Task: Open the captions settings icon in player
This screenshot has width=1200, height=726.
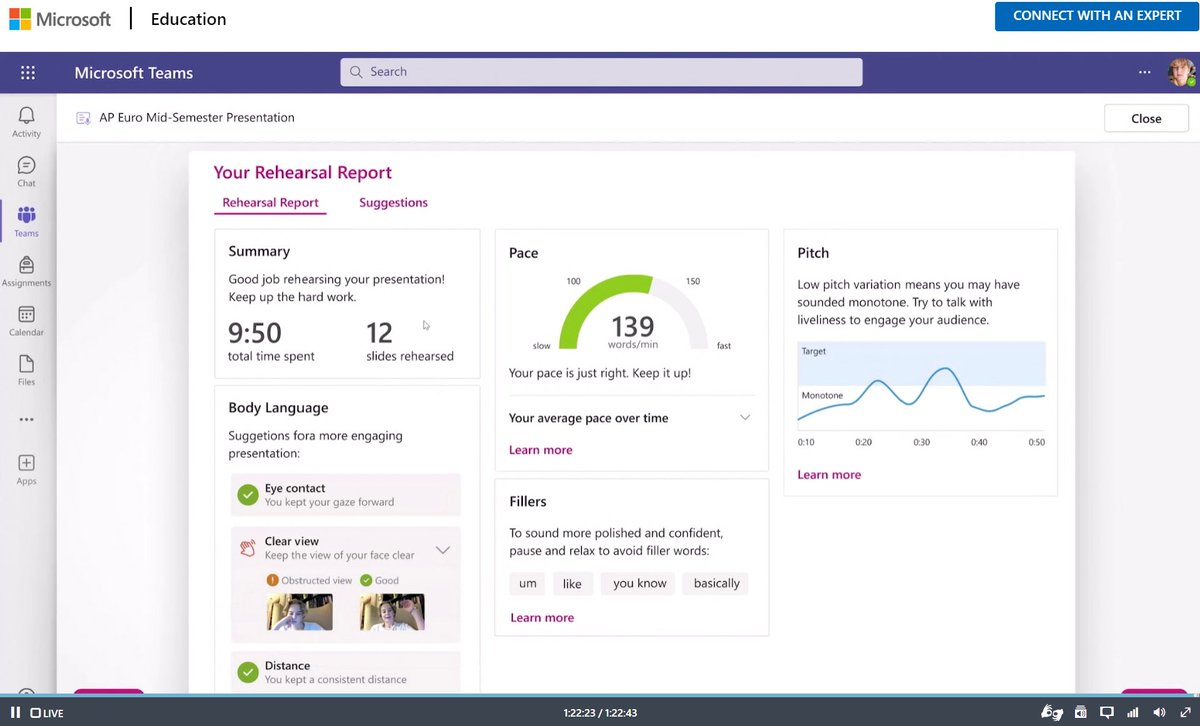Action: coord(1081,713)
